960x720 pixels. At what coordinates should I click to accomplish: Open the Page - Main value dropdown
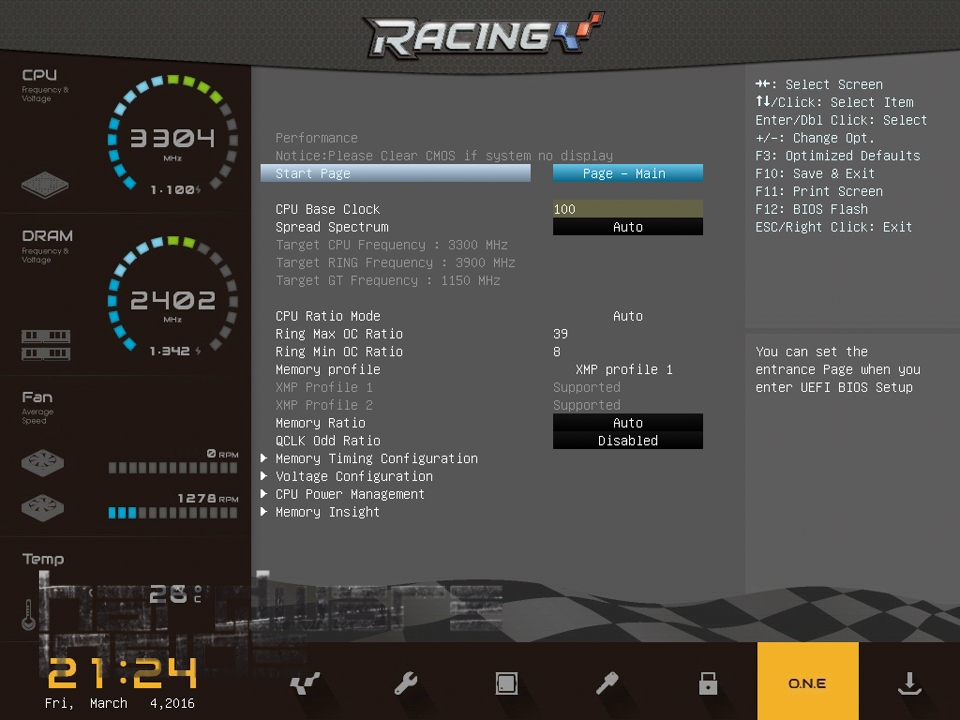[628, 173]
